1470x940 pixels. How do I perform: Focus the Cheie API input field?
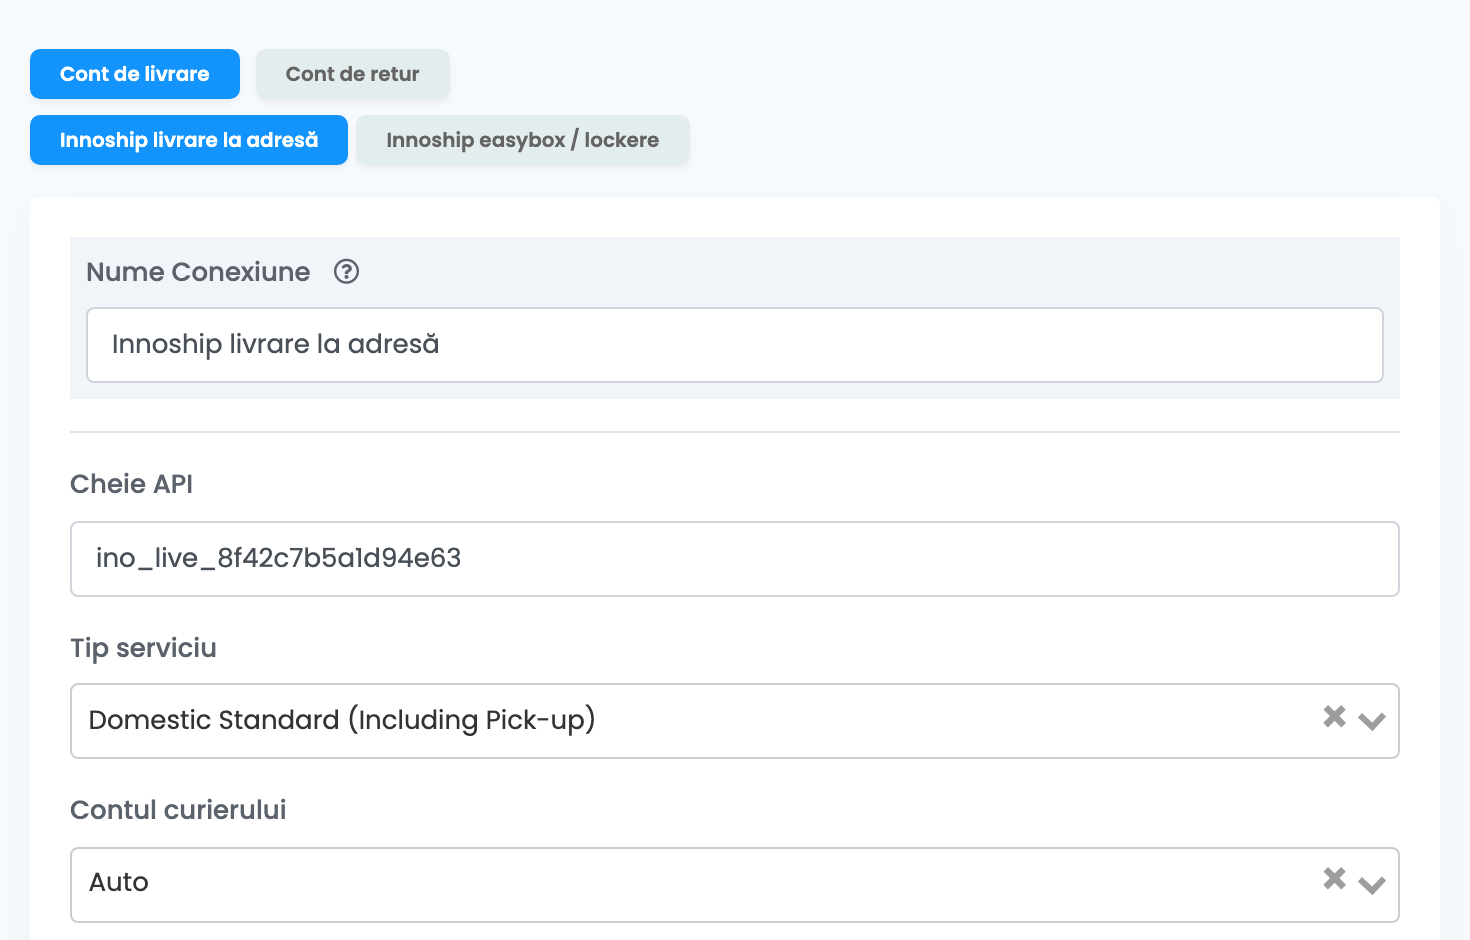point(735,559)
